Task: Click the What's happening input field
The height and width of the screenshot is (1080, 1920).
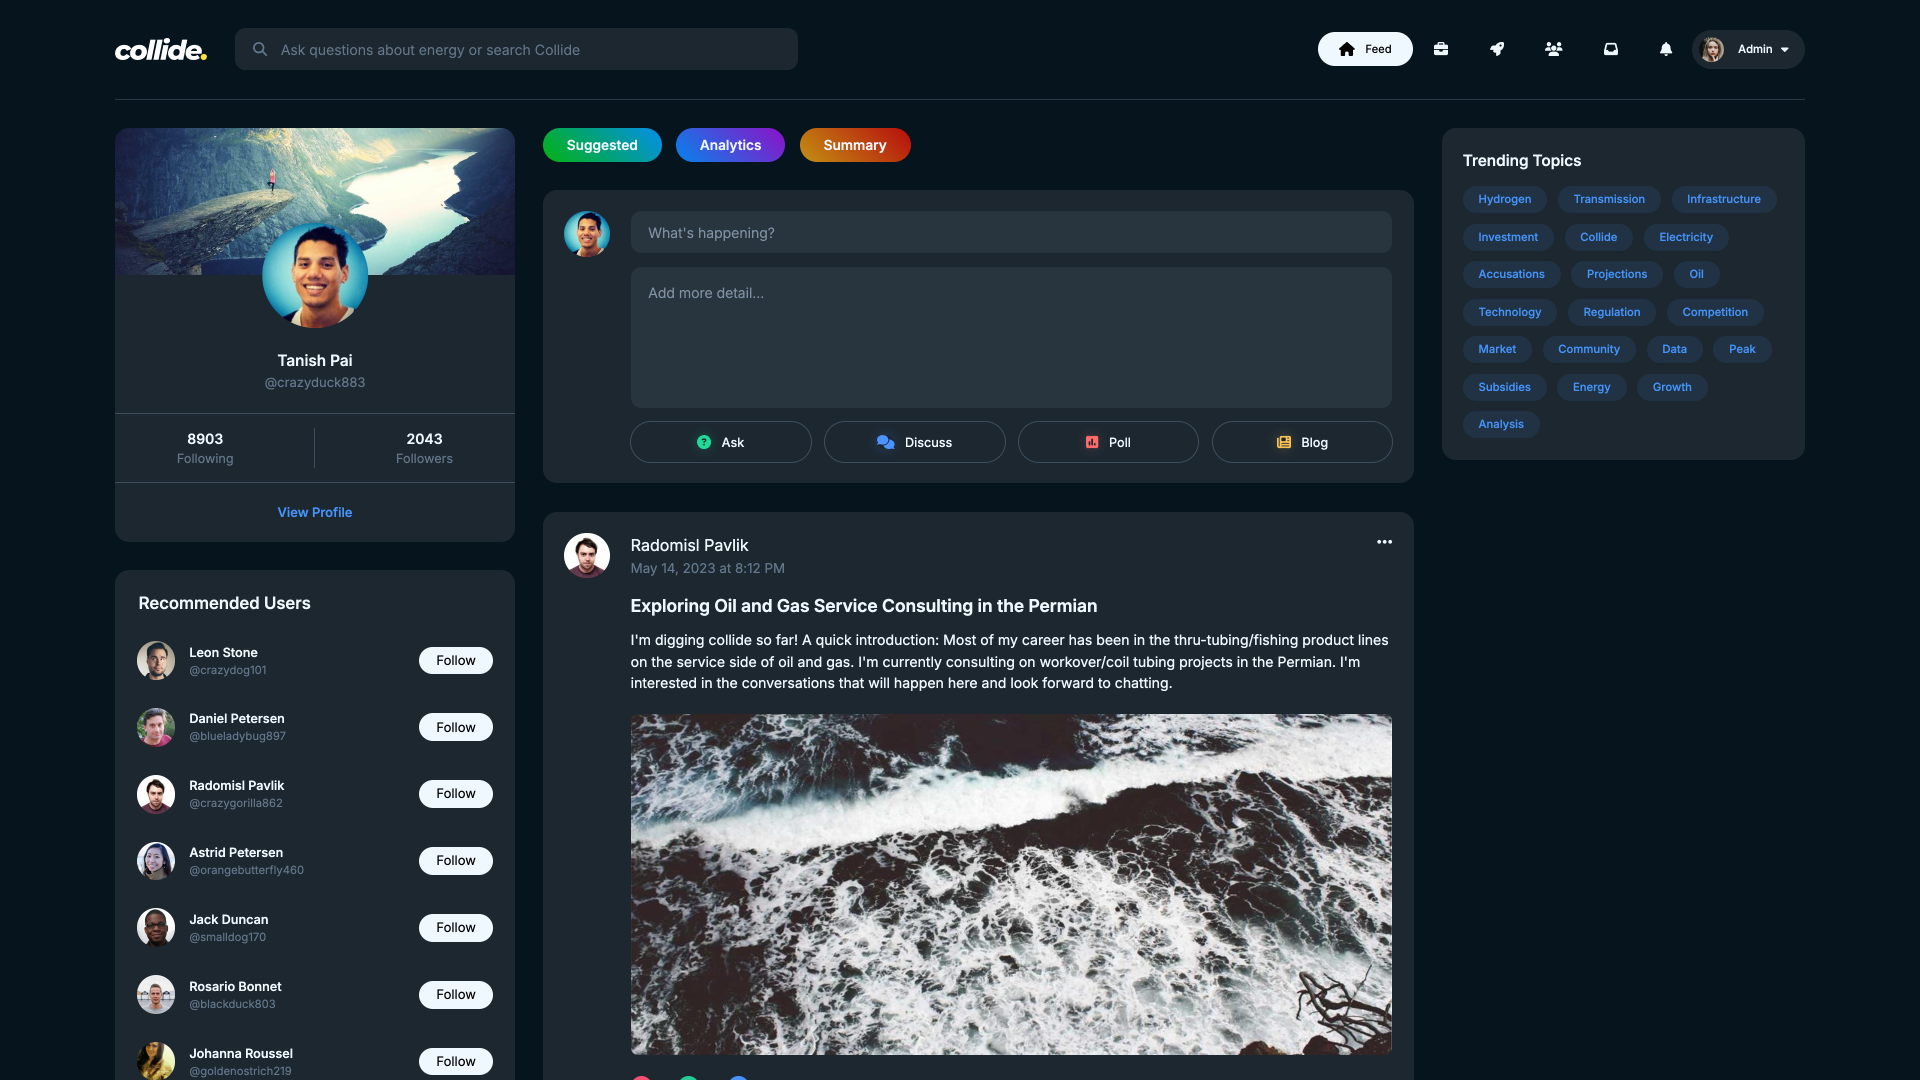Action: pos(1010,233)
